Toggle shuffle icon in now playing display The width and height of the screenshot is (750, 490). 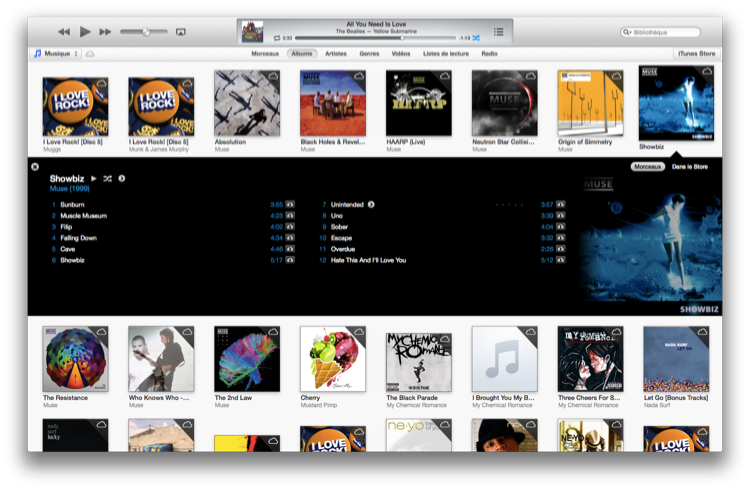pos(476,38)
